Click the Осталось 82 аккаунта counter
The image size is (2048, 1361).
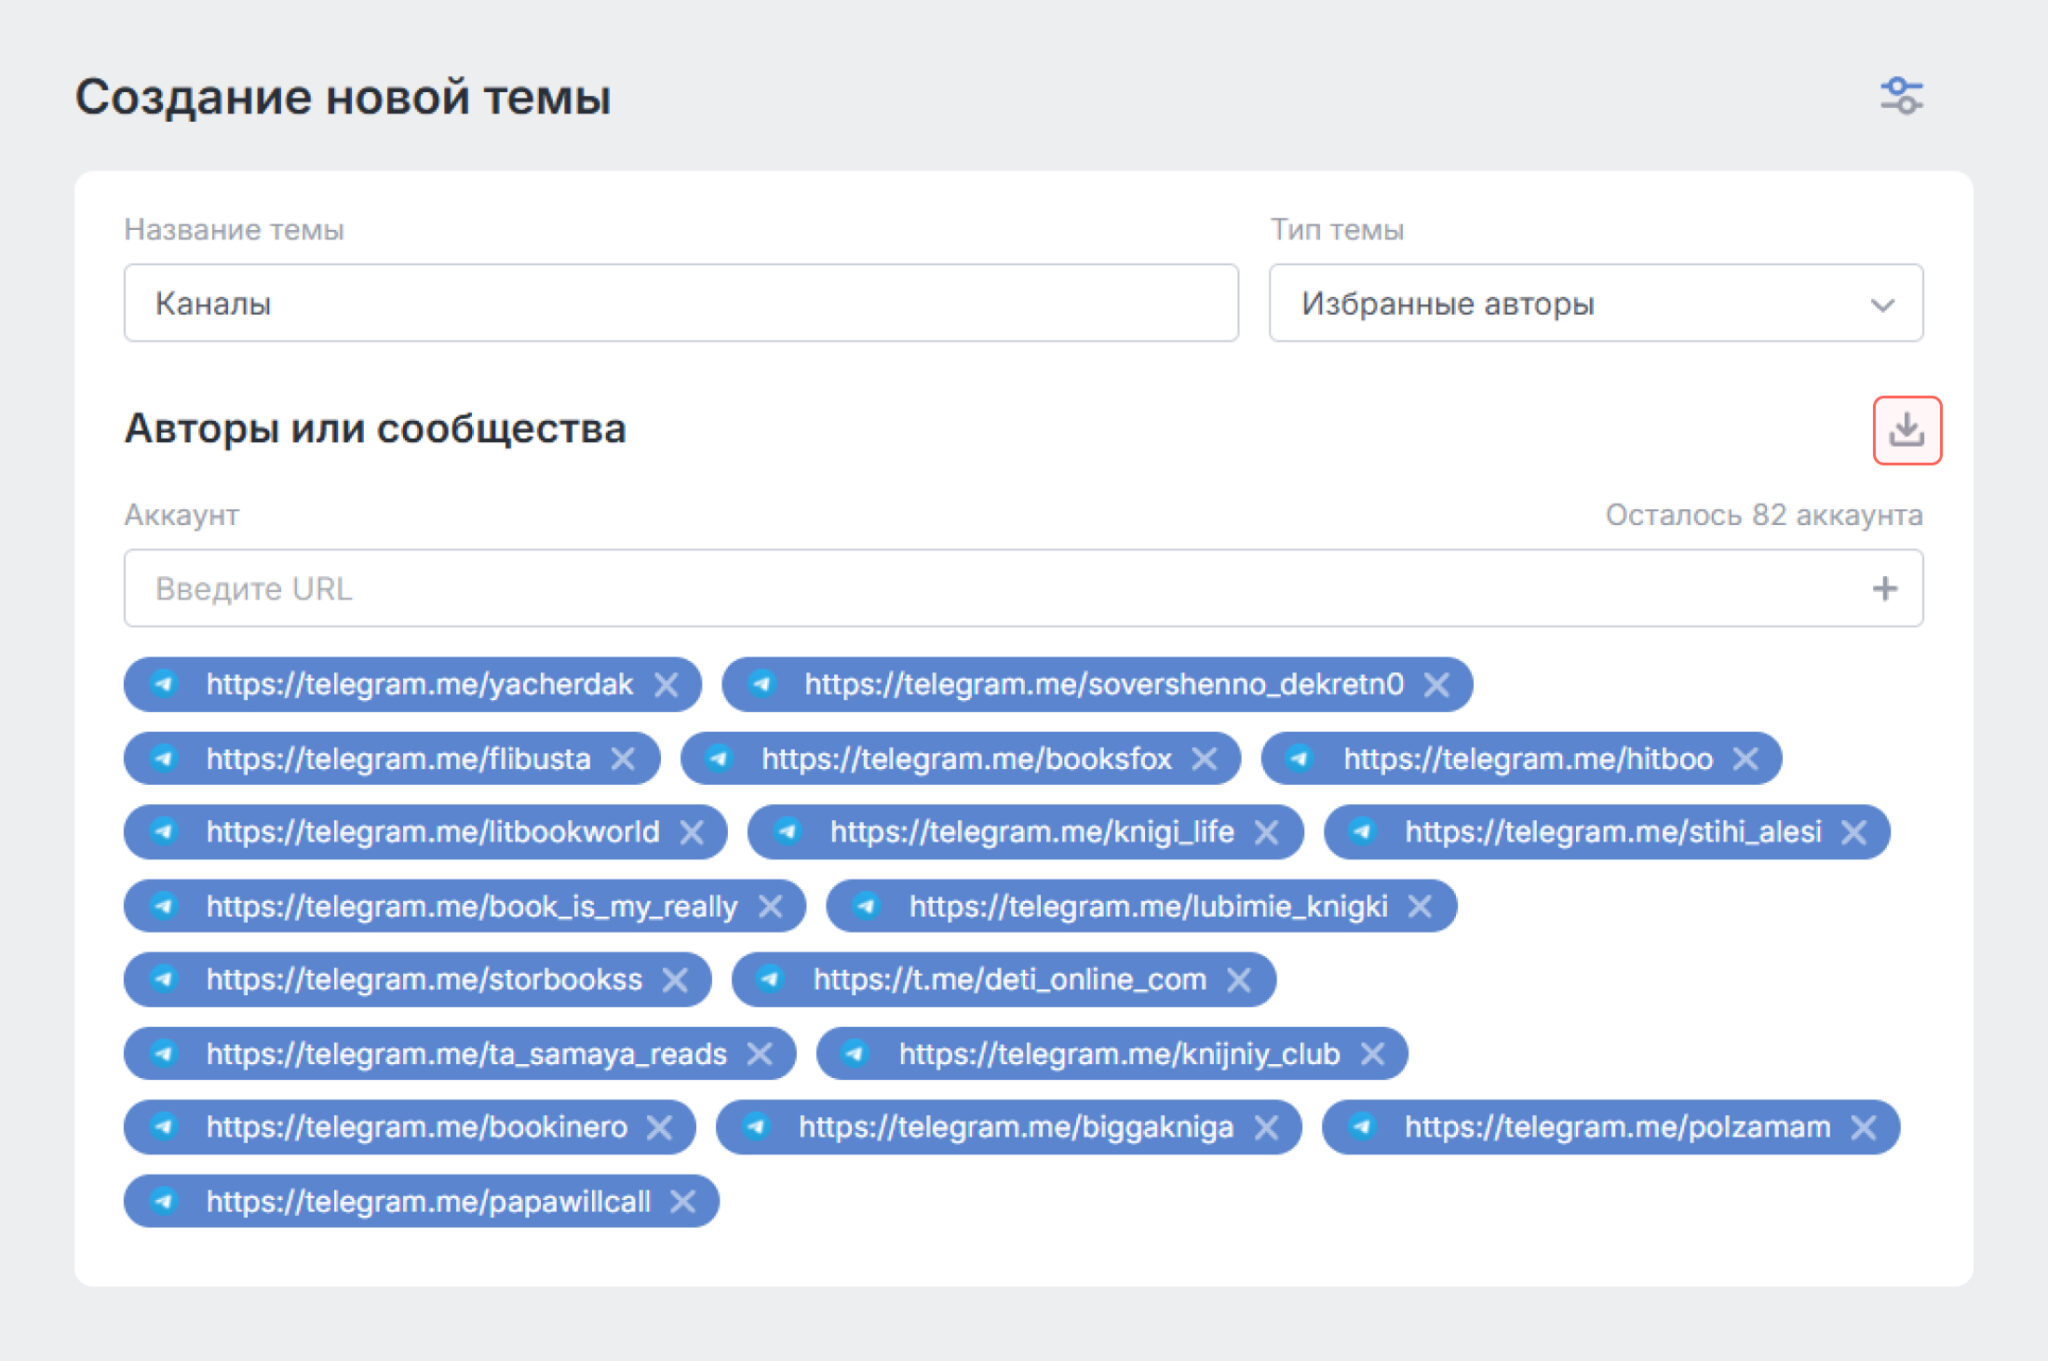(x=1764, y=515)
